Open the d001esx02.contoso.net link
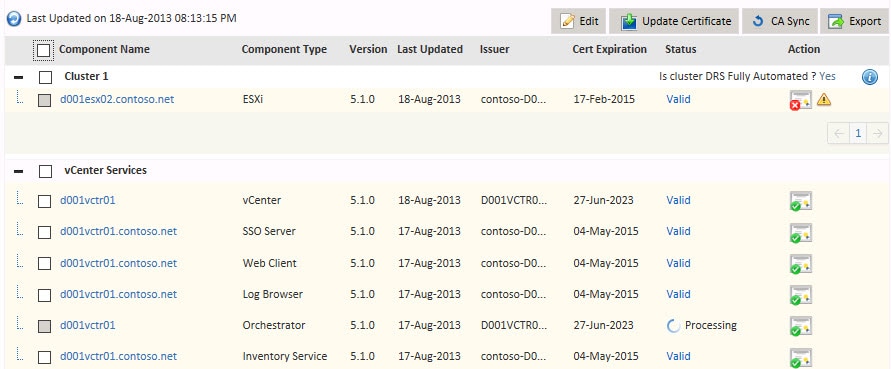Viewport: 891px width, 369px height. pyautogui.click(x=117, y=99)
